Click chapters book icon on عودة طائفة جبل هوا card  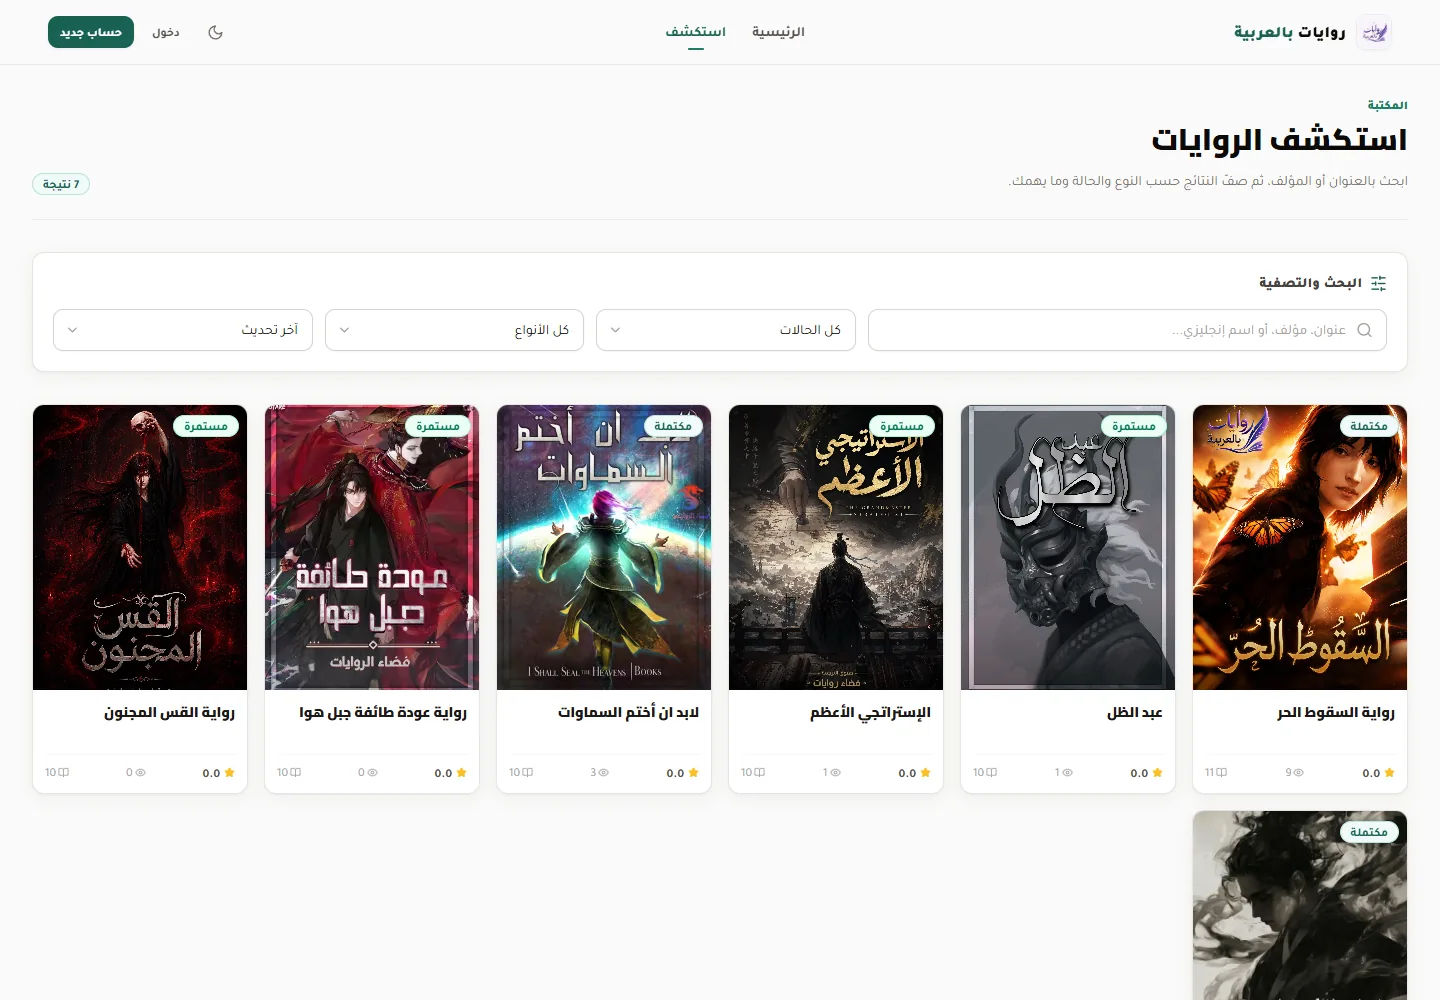tap(296, 773)
